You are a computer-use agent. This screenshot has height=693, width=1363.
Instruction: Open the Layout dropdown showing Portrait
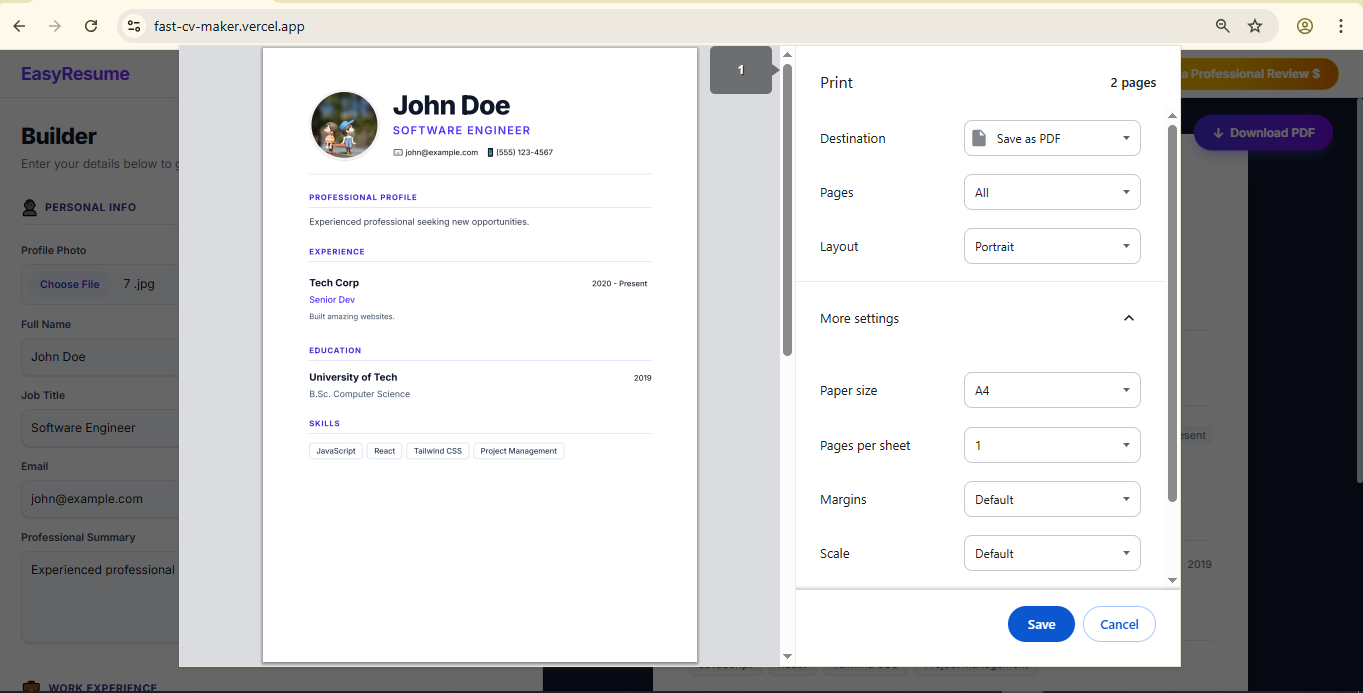pyautogui.click(x=1051, y=245)
